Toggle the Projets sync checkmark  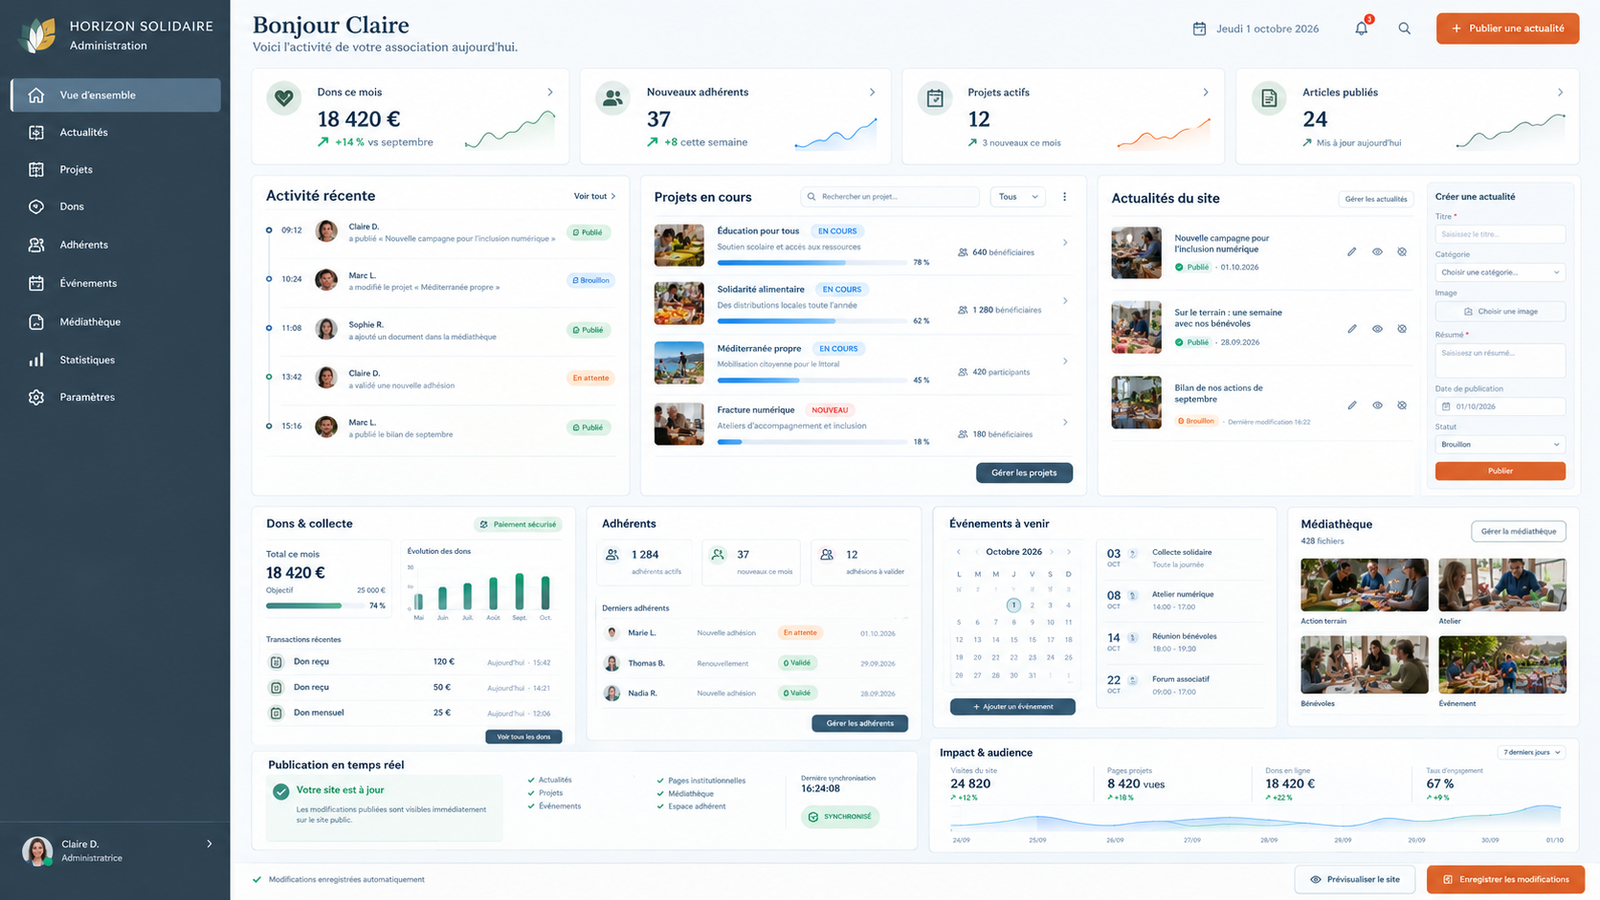(531, 793)
